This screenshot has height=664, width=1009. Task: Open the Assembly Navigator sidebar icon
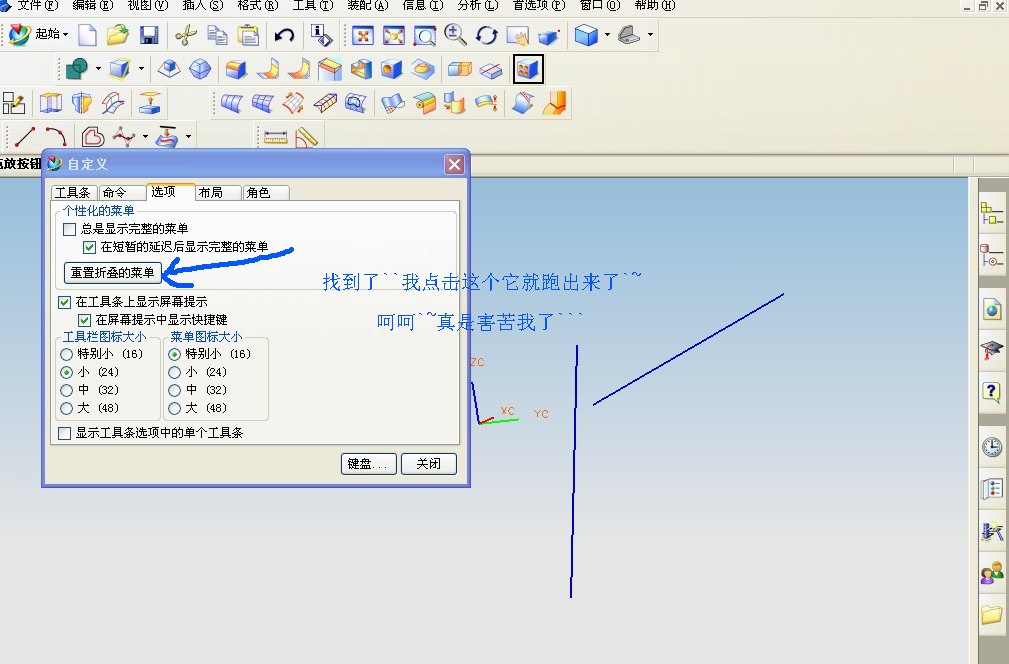coord(992,214)
